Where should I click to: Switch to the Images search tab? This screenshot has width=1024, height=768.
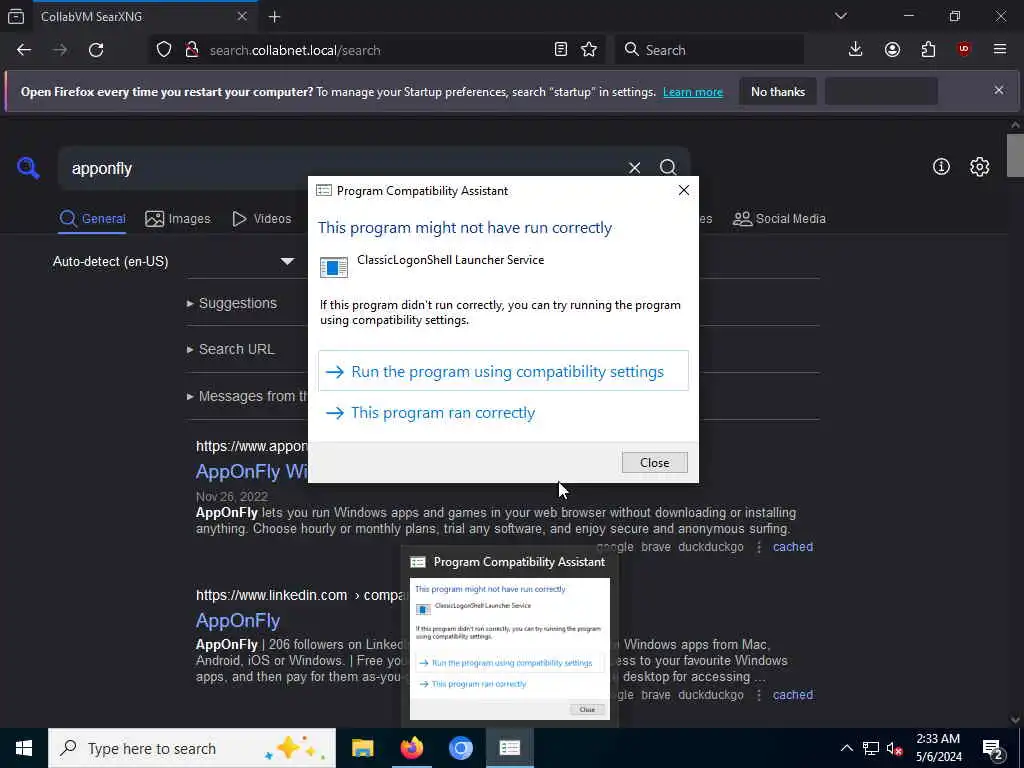tap(178, 219)
